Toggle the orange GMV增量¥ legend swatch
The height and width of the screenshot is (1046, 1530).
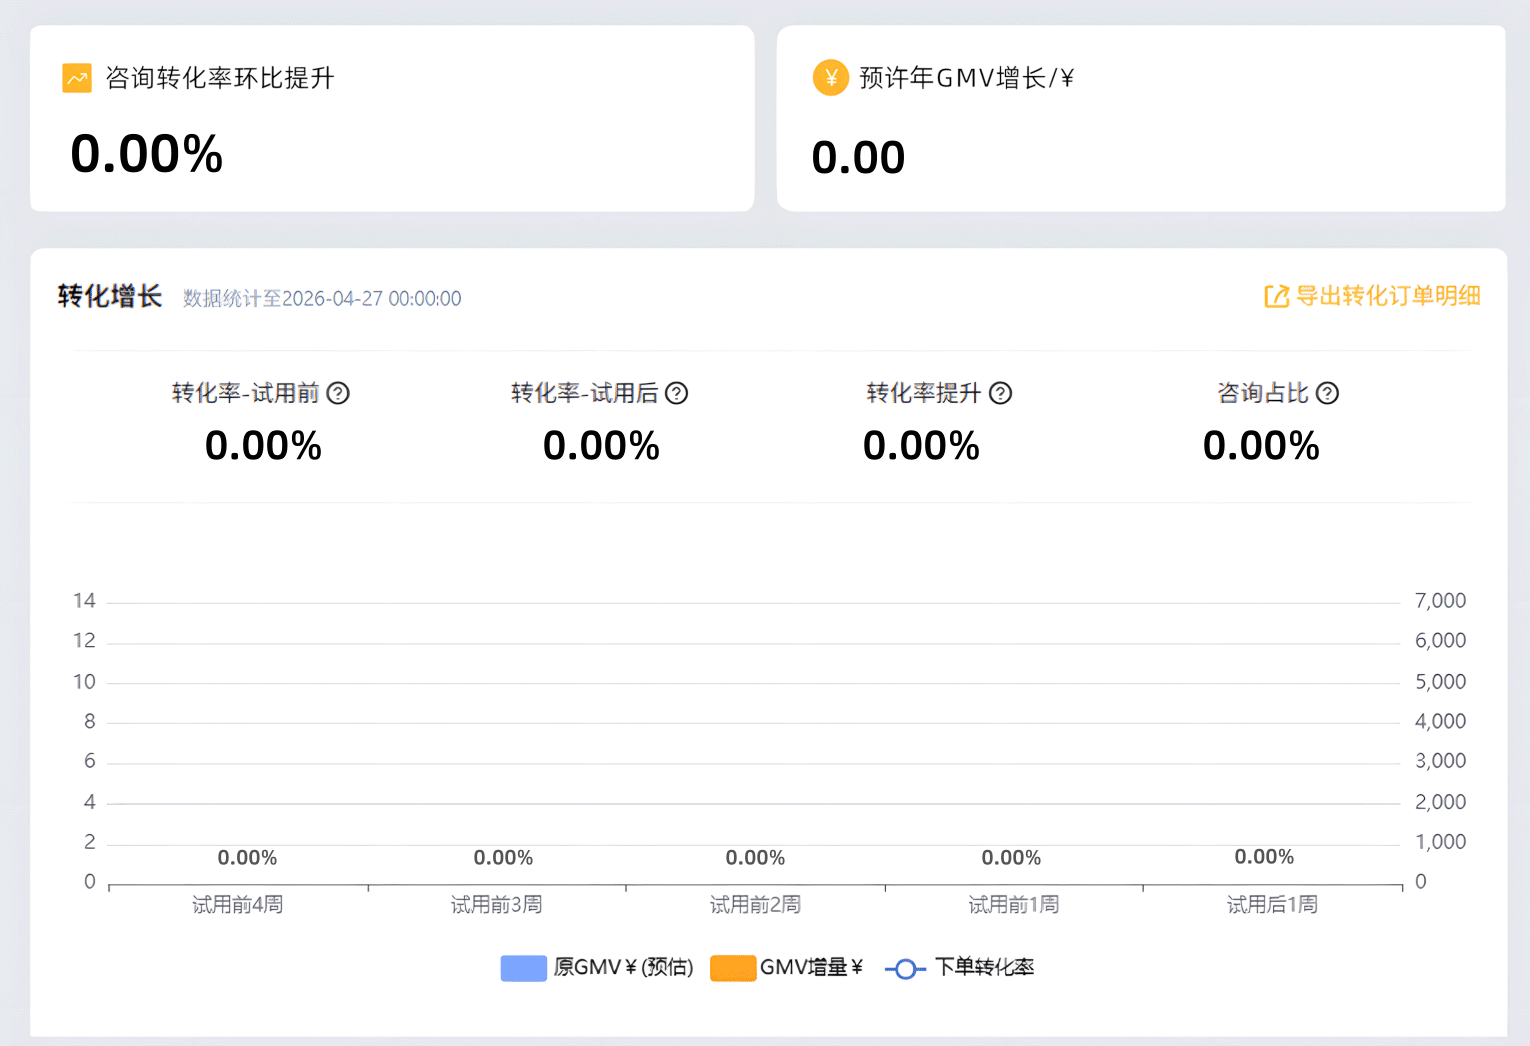click(x=733, y=968)
